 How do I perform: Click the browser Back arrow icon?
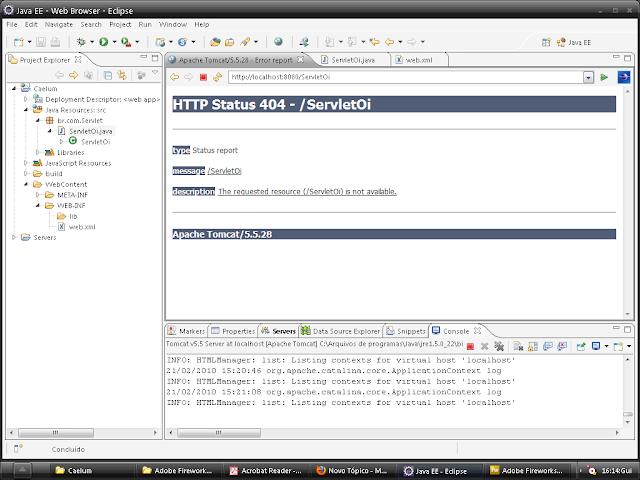point(174,77)
